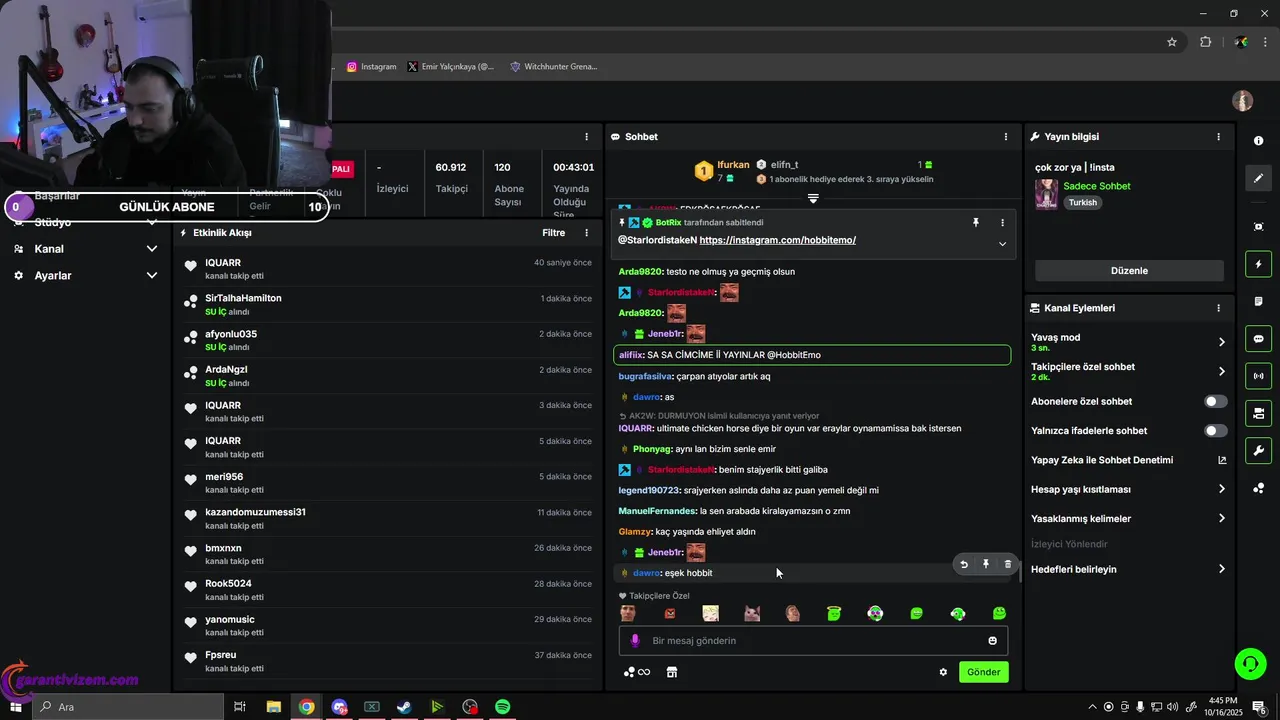This screenshot has height=720, width=1280.
Task: Open the info icon in right sidebar
Action: (1258, 141)
